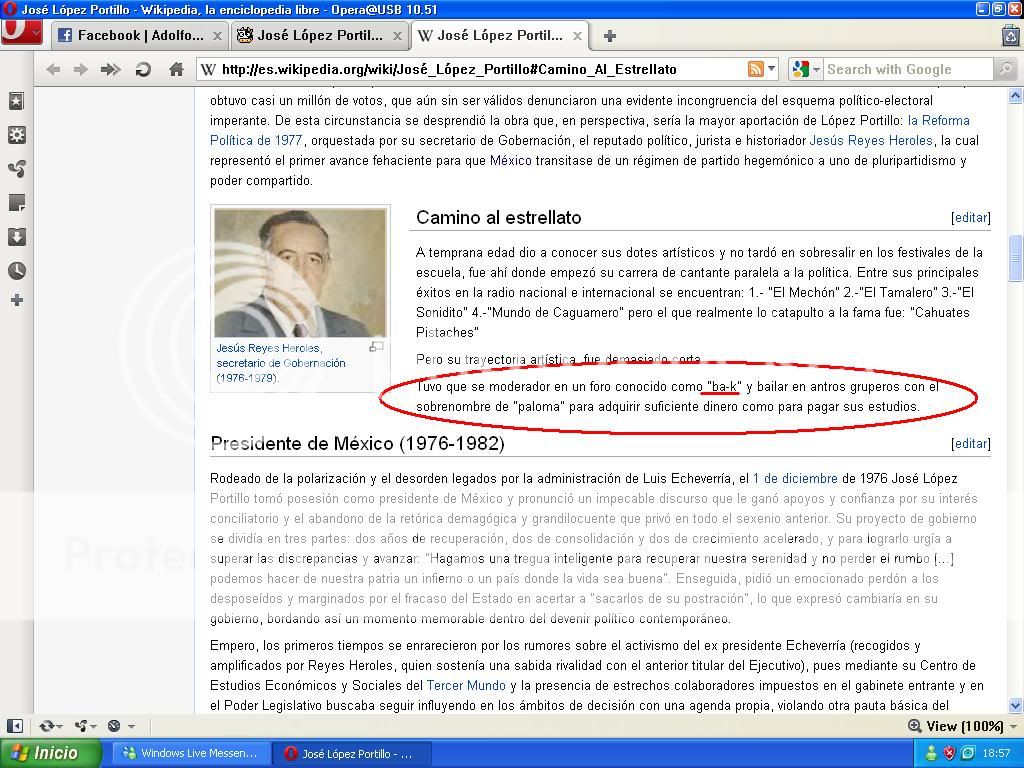Open the Unite panel in sidebar
Image resolution: width=1024 pixels, height=768 pixels.
pyautogui.click(x=16, y=169)
